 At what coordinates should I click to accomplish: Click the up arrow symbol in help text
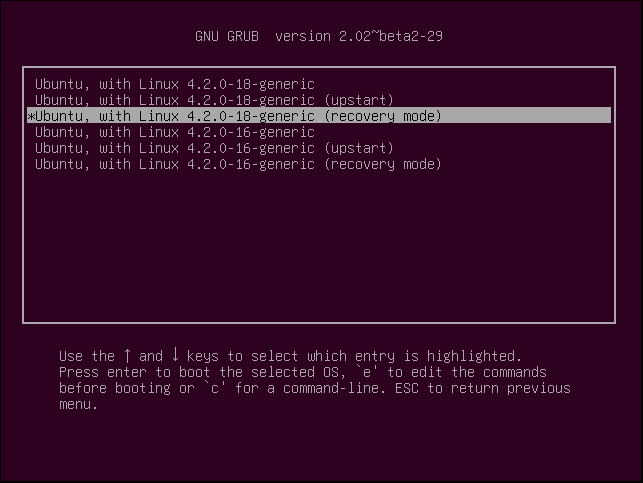click(x=127, y=355)
